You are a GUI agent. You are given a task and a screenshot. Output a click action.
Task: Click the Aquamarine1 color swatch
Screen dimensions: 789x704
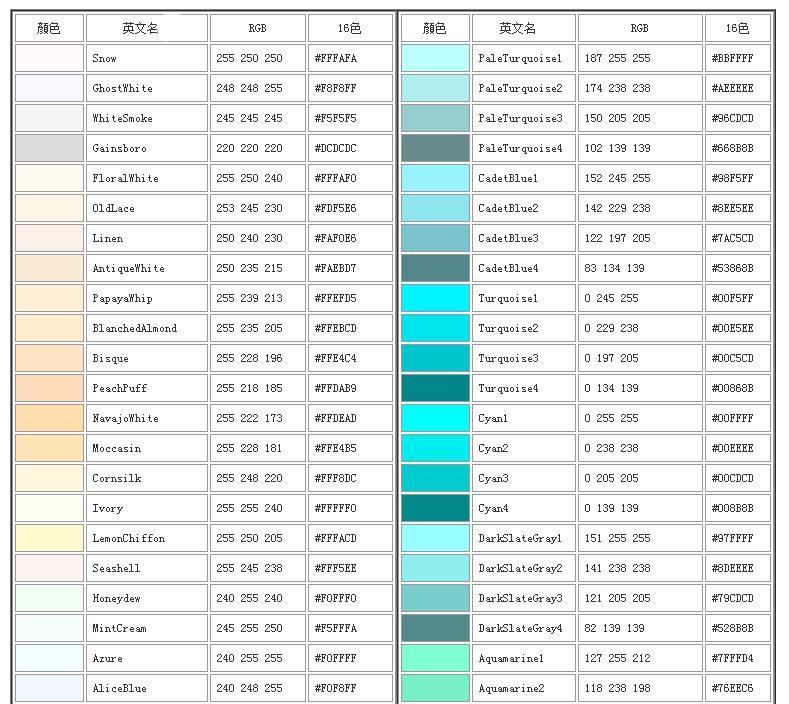click(435, 658)
